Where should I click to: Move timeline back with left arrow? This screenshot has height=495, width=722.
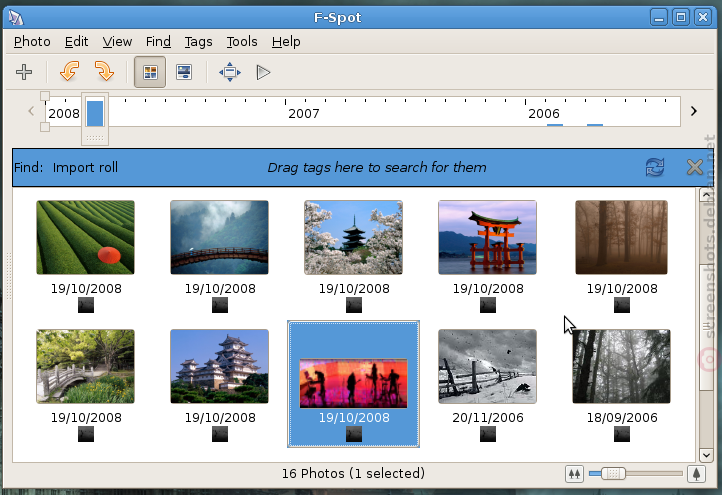point(31,111)
